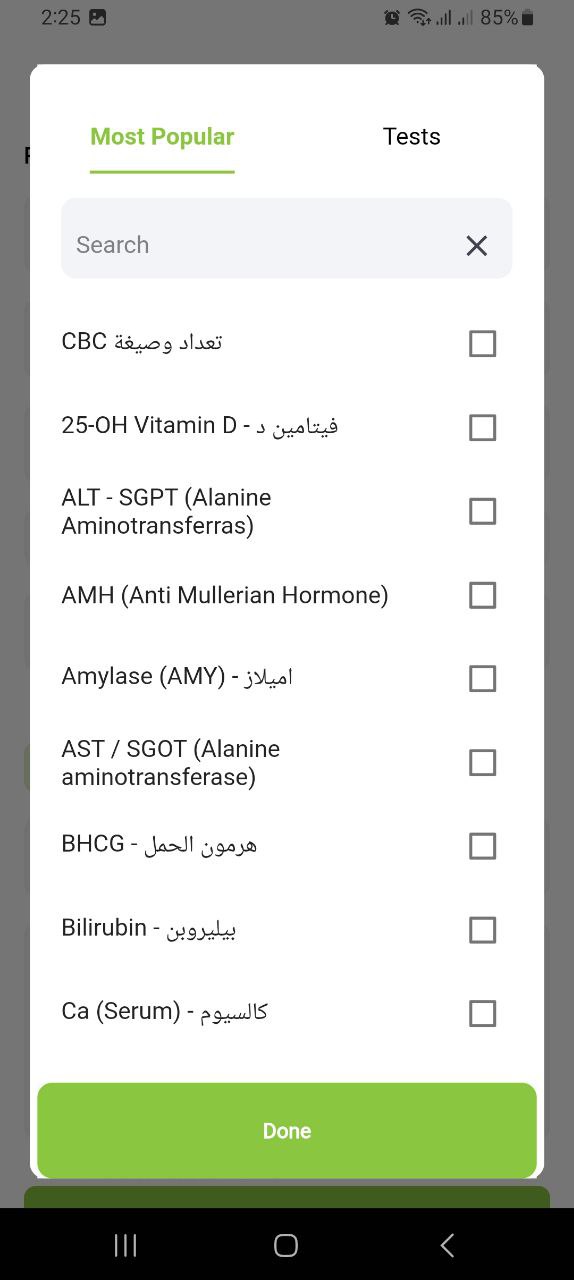Open Android recent apps button

(x=125, y=1245)
